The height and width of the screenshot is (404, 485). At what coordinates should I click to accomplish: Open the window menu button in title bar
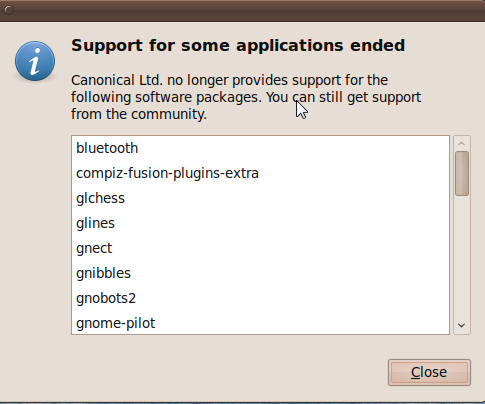[x=9, y=10]
